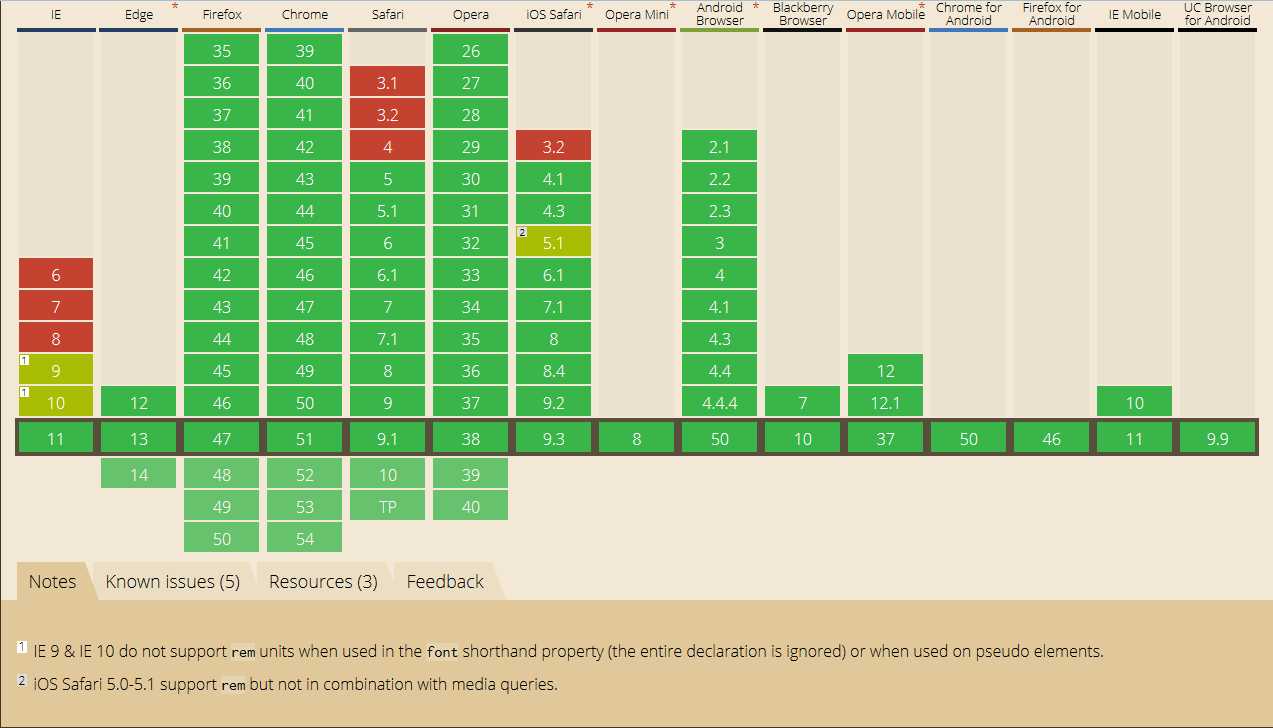Click the UC Browser for Android header
Viewport: 1273px width, 728px height.
[1218, 15]
